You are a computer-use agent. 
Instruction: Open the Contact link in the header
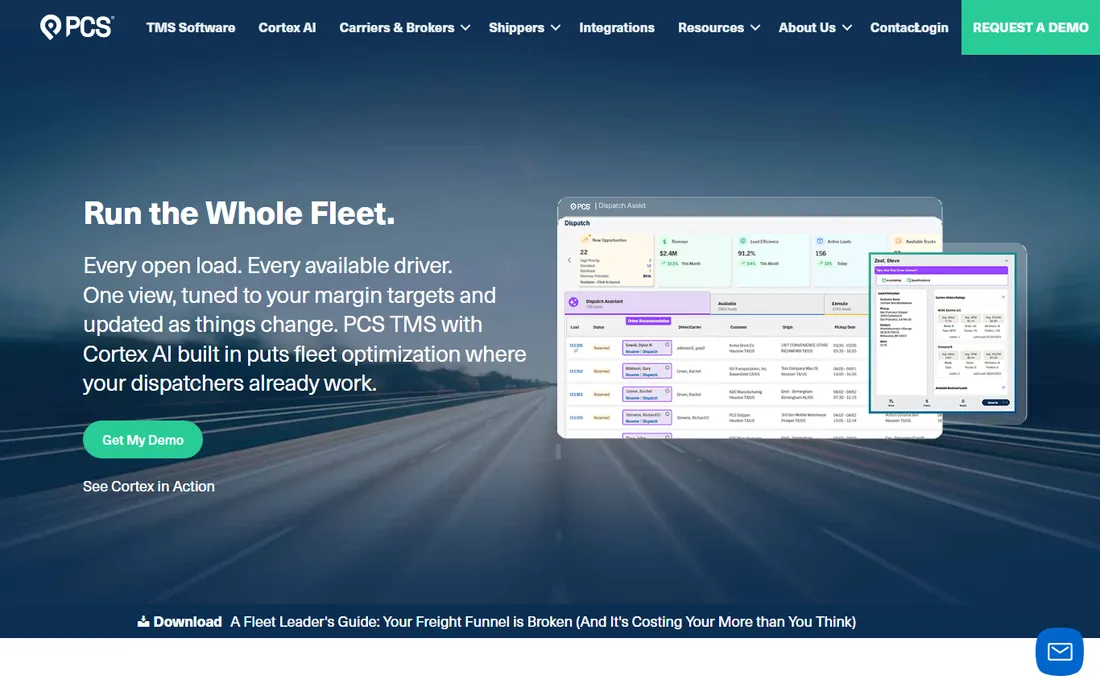point(892,28)
